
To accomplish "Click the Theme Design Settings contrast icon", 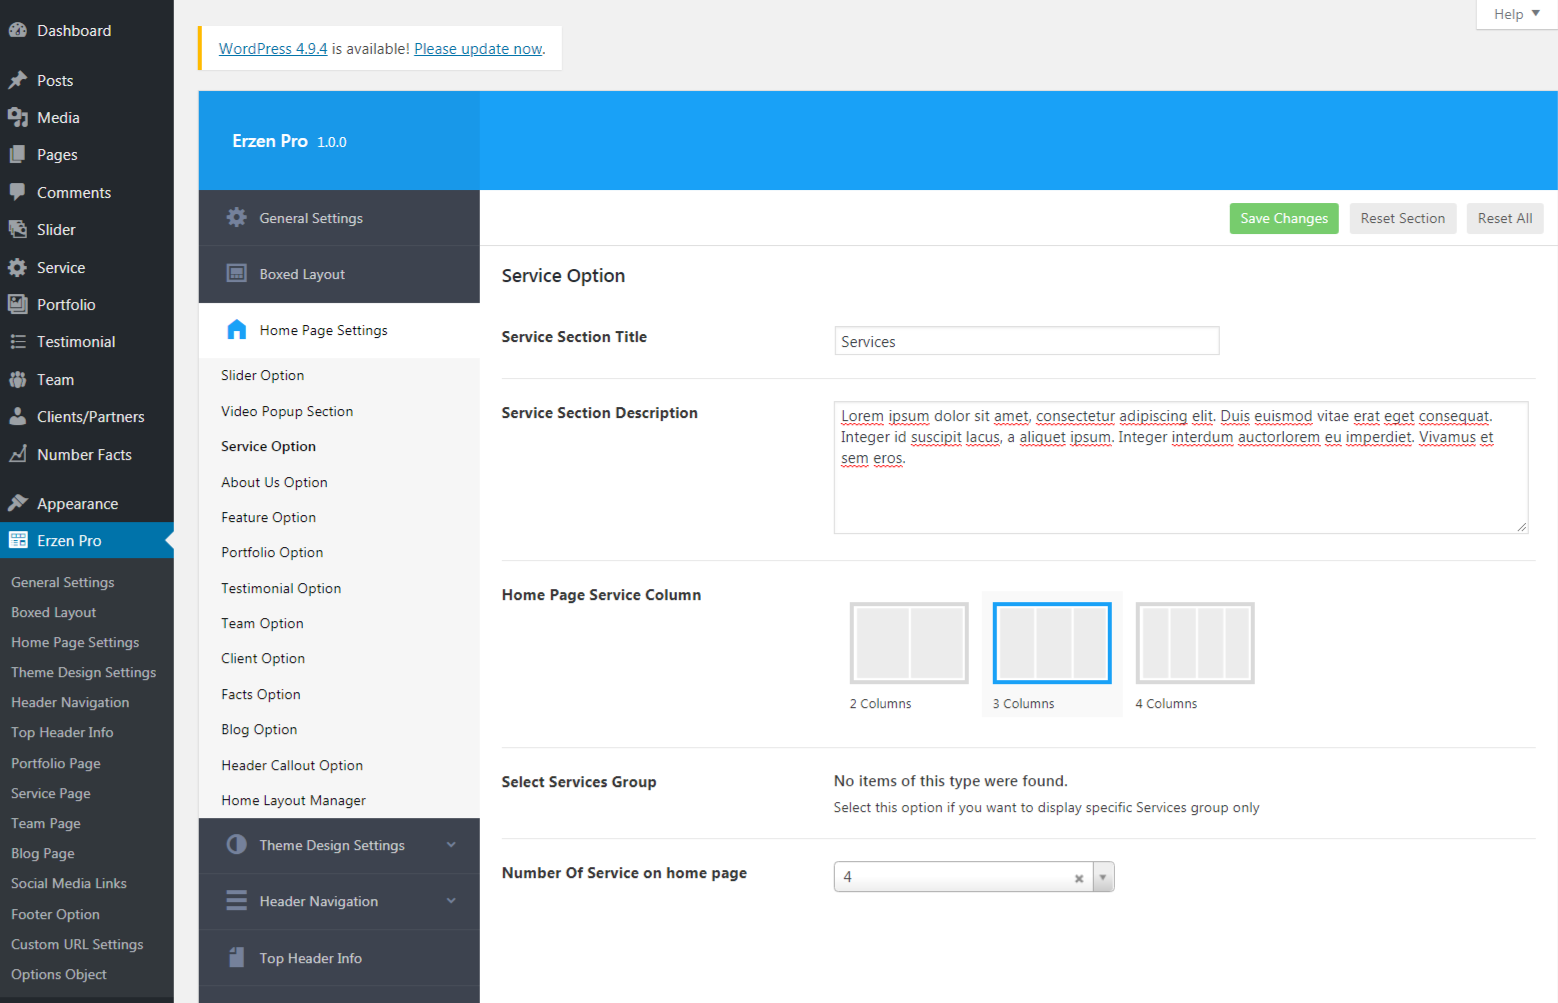I will [236, 844].
